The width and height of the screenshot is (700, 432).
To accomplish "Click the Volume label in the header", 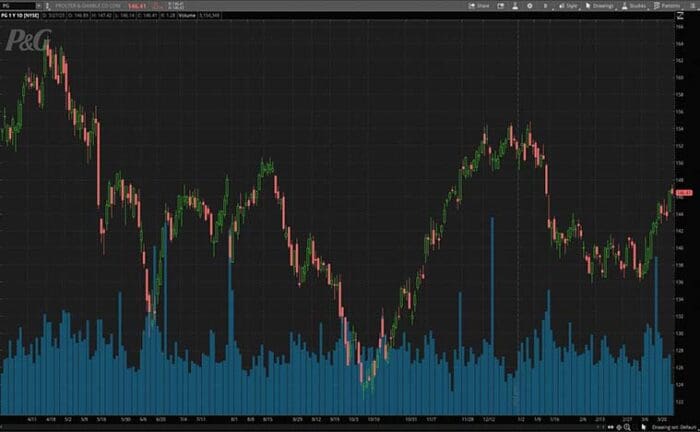I will [x=187, y=15].
